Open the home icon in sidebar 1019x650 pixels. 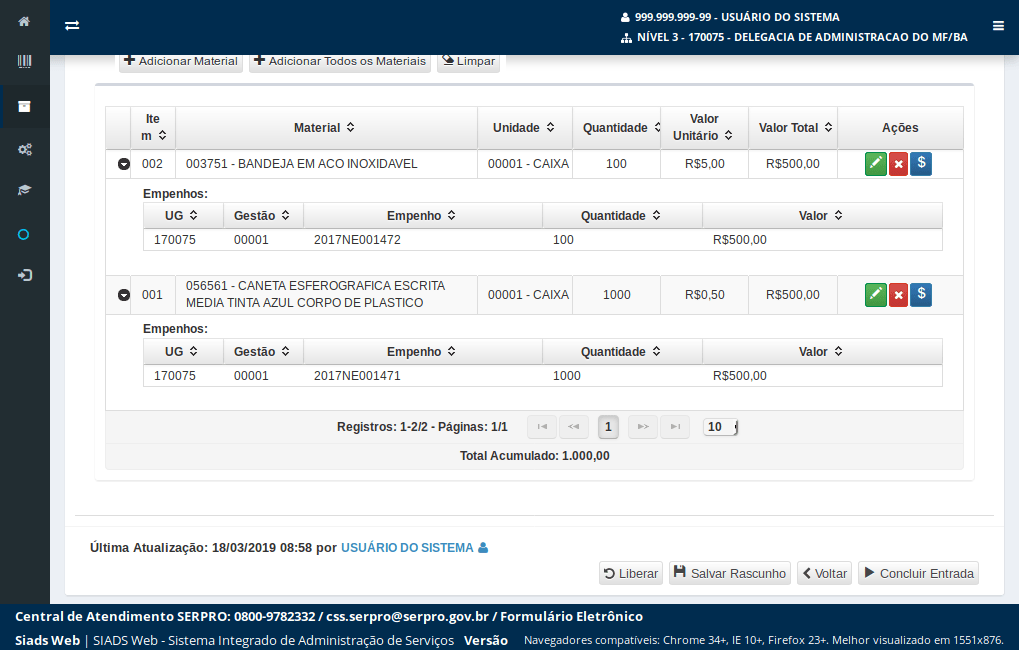[24, 21]
